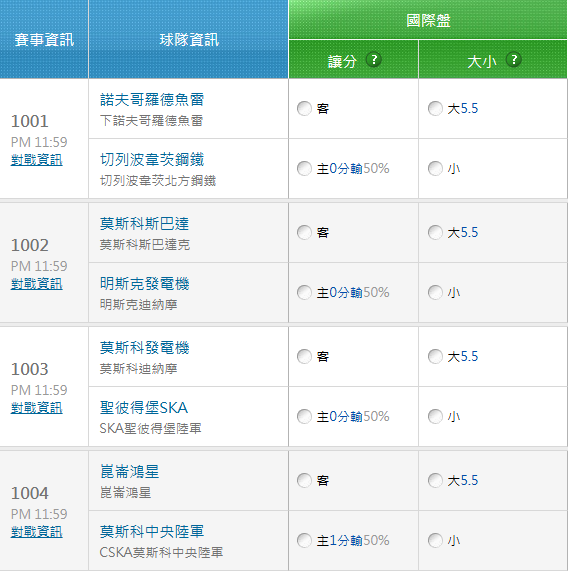The width and height of the screenshot is (568, 571).
Task: Click PM 11:59 time for match 1002
Action: [39, 266]
